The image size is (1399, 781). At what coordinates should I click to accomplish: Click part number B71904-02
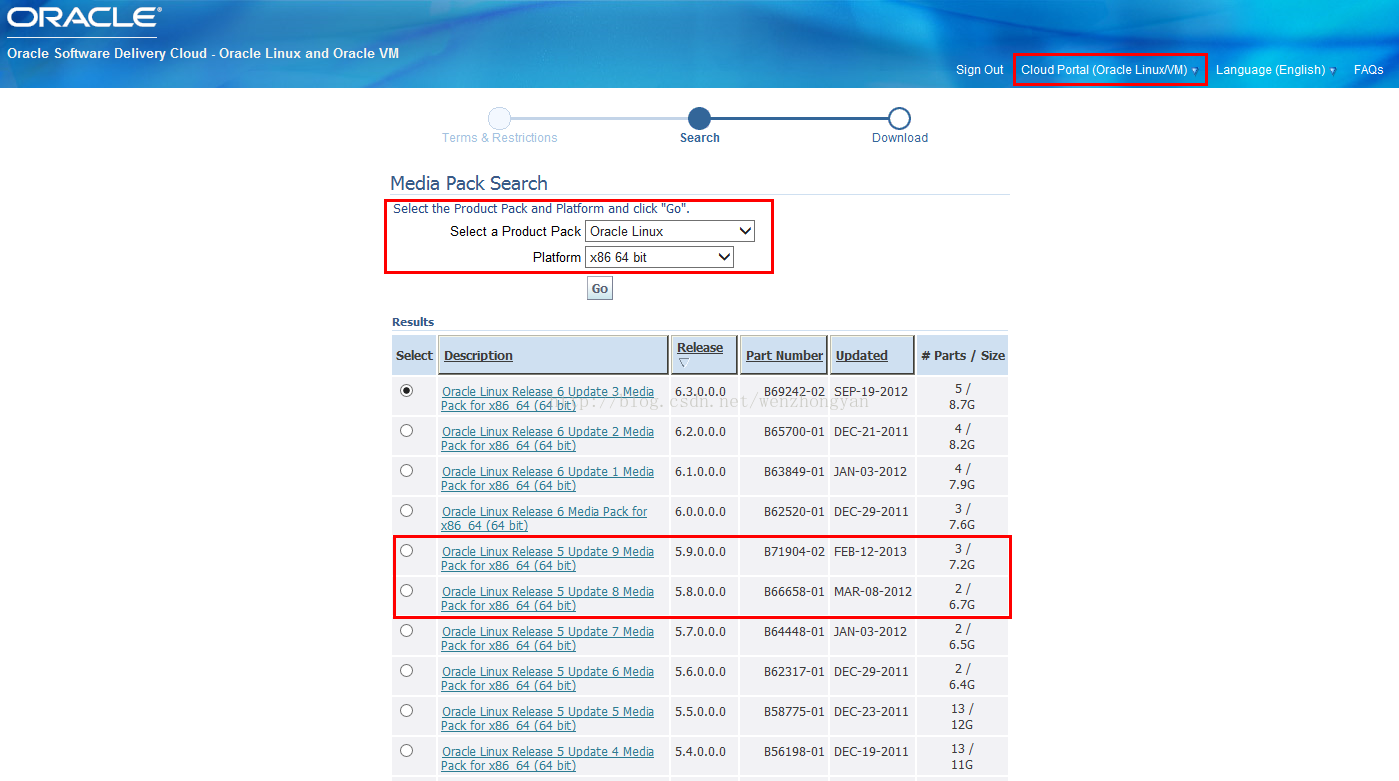pyautogui.click(x=794, y=551)
